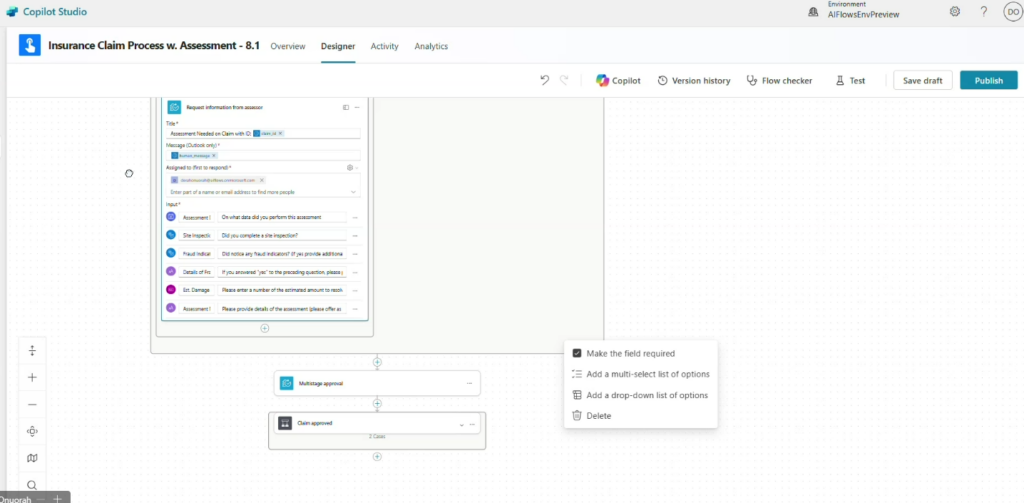Image resolution: width=1024 pixels, height=503 pixels.
Task: Open Assigned to settings gear dropdown
Action: click(x=352, y=168)
